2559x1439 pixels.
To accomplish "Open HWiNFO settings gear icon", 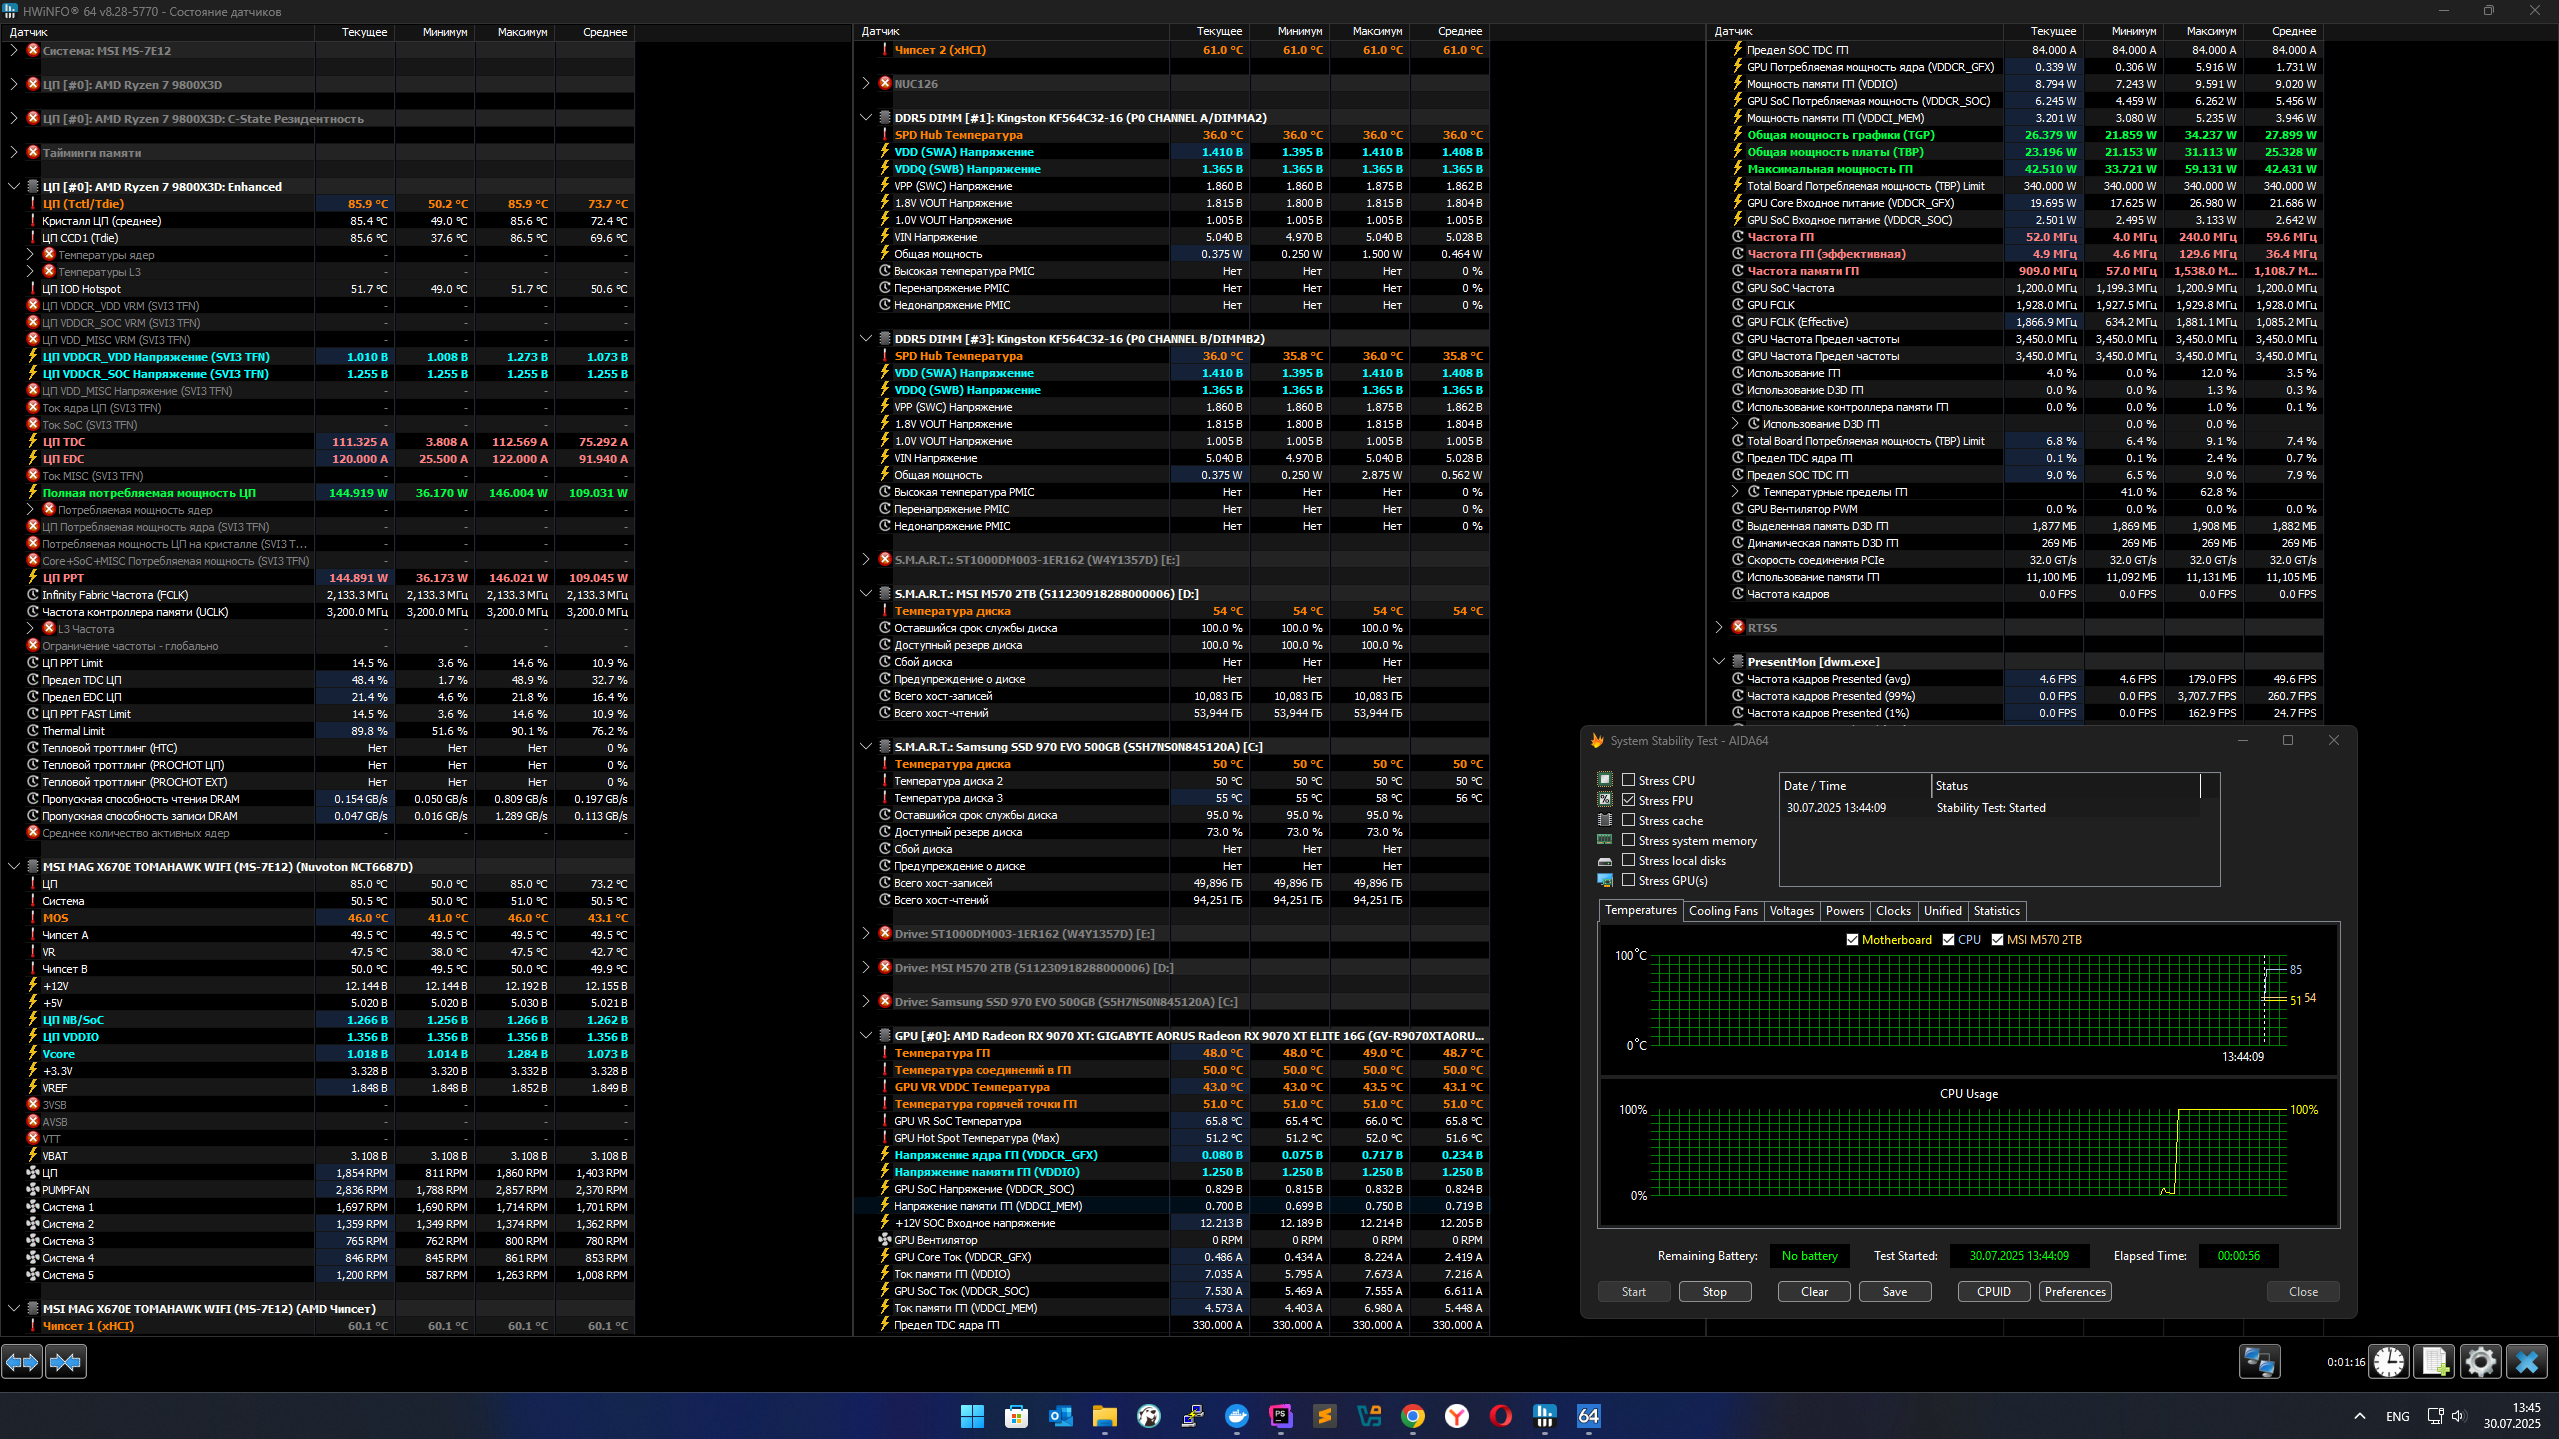I will pyautogui.click(x=2481, y=1362).
